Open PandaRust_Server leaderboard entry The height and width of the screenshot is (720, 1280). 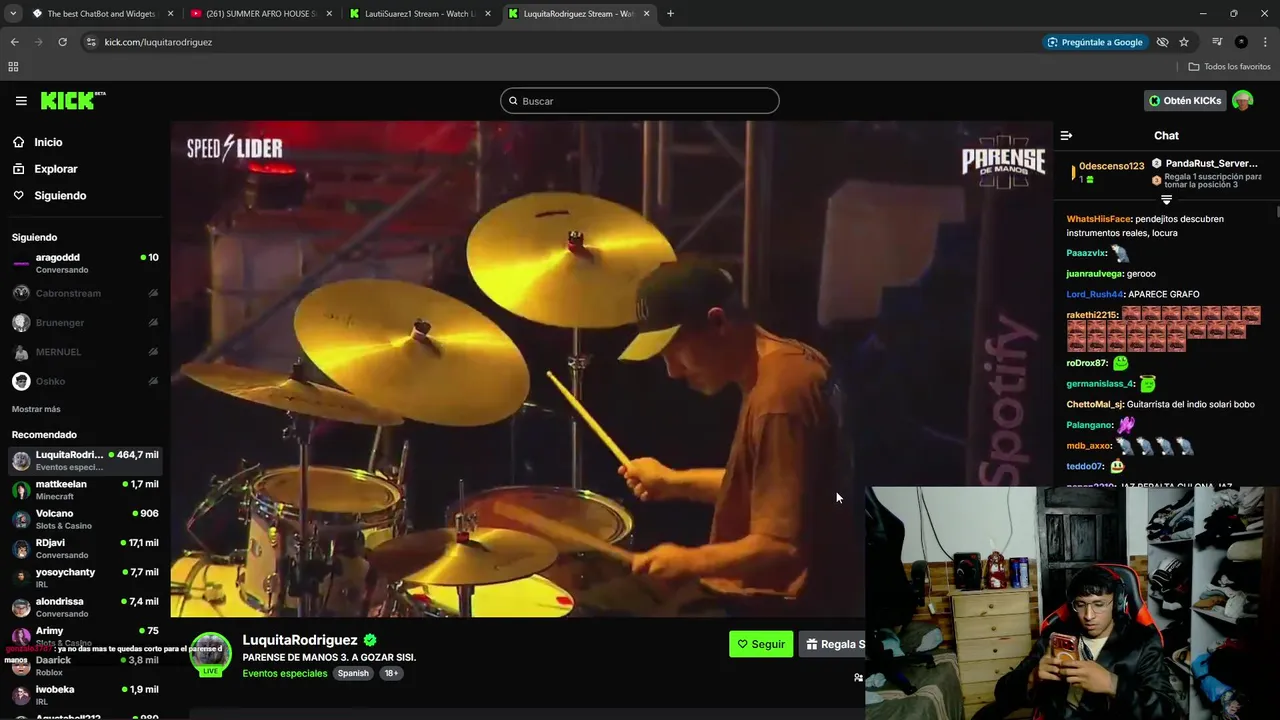(x=1206, y=172)
